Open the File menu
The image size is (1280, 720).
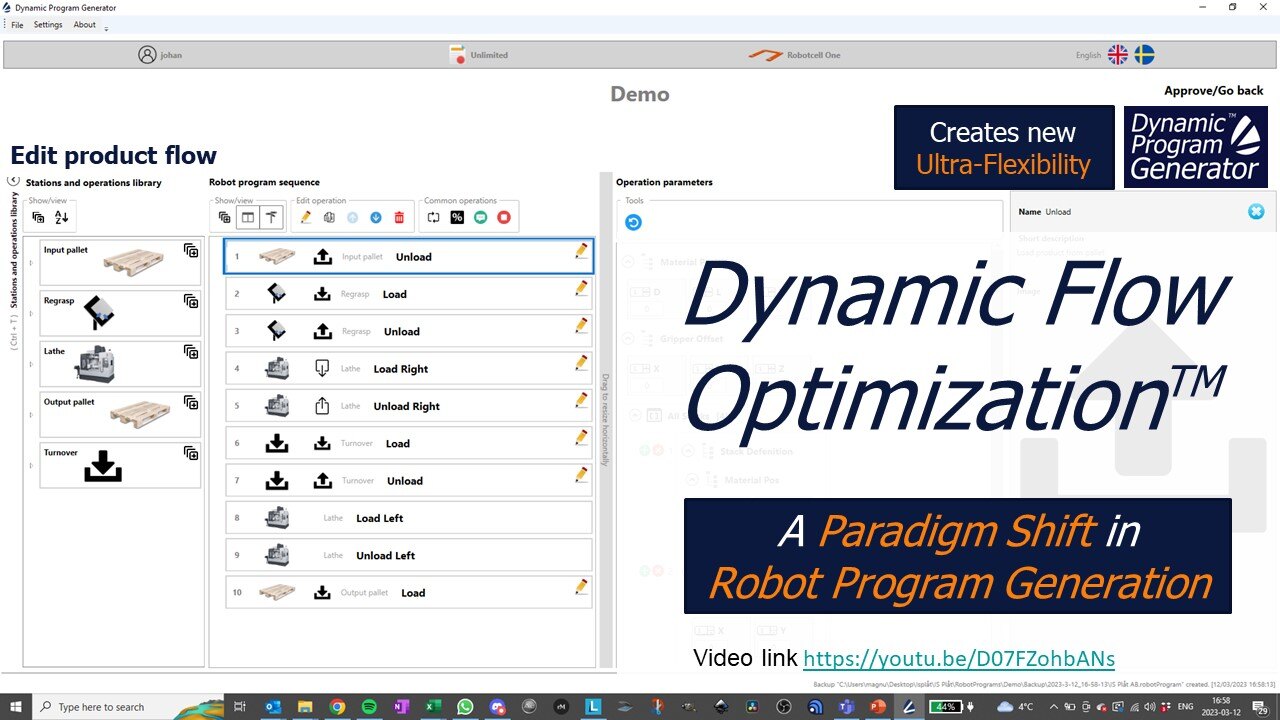click(x=16, y=24)
